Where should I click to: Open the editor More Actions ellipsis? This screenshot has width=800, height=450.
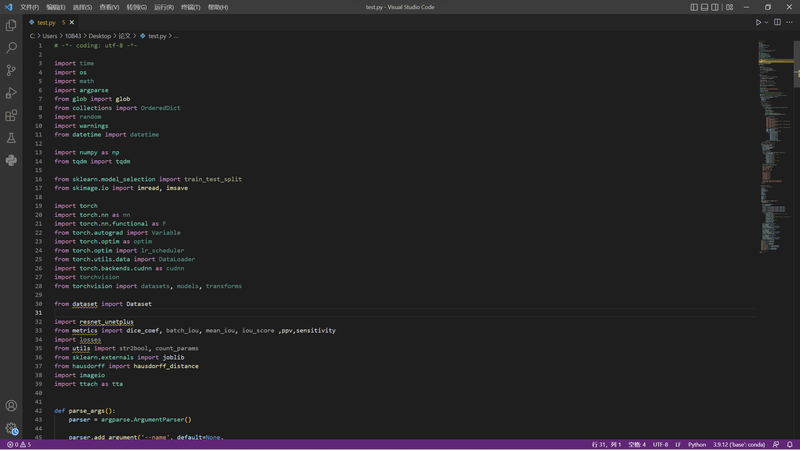[x=789, y=22]
